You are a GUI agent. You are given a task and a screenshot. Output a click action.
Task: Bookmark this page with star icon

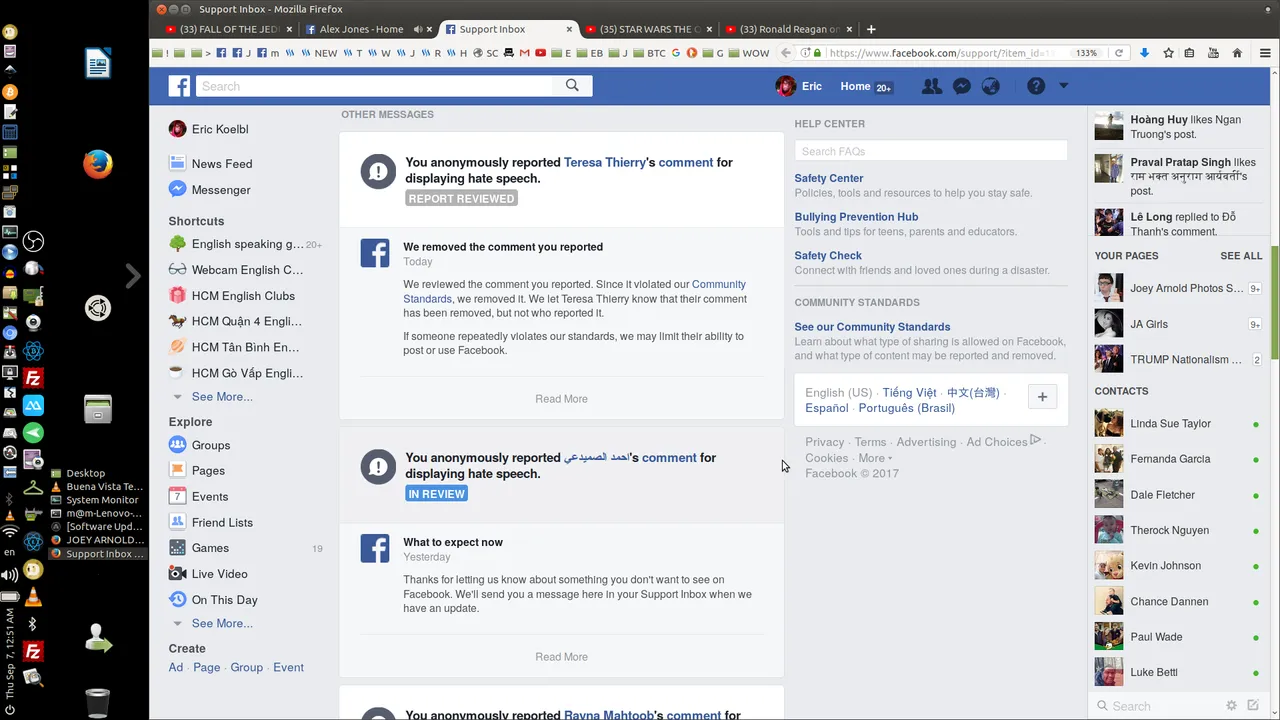(1168, 53)
